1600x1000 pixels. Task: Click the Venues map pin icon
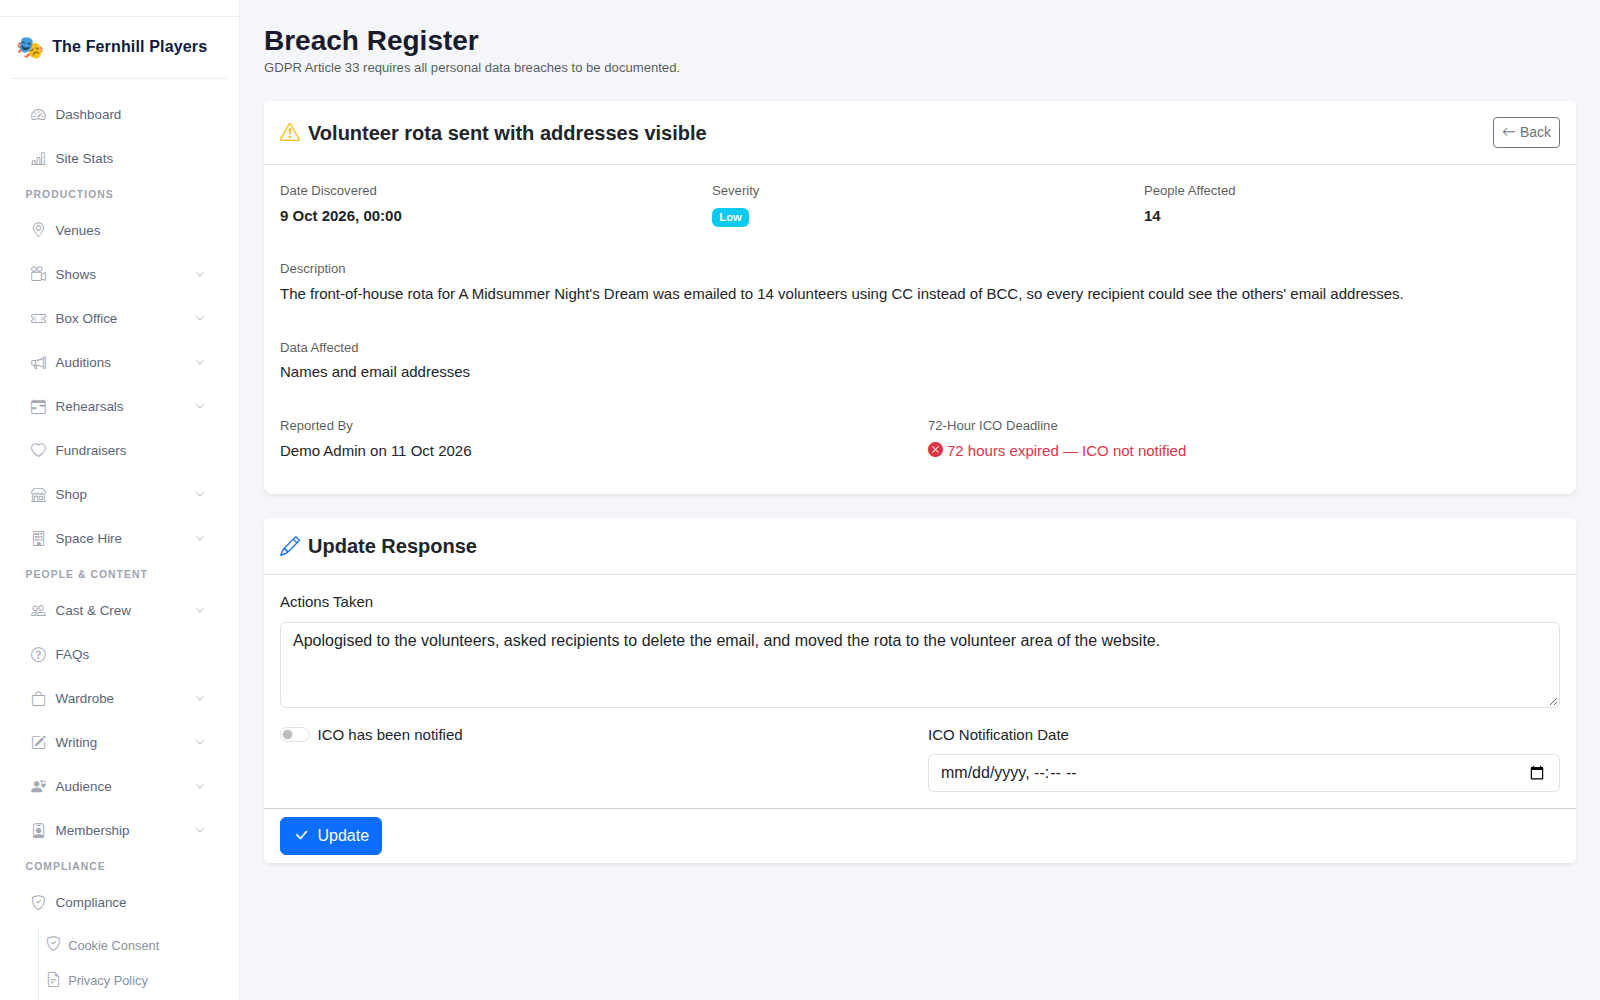pos(38,230)
